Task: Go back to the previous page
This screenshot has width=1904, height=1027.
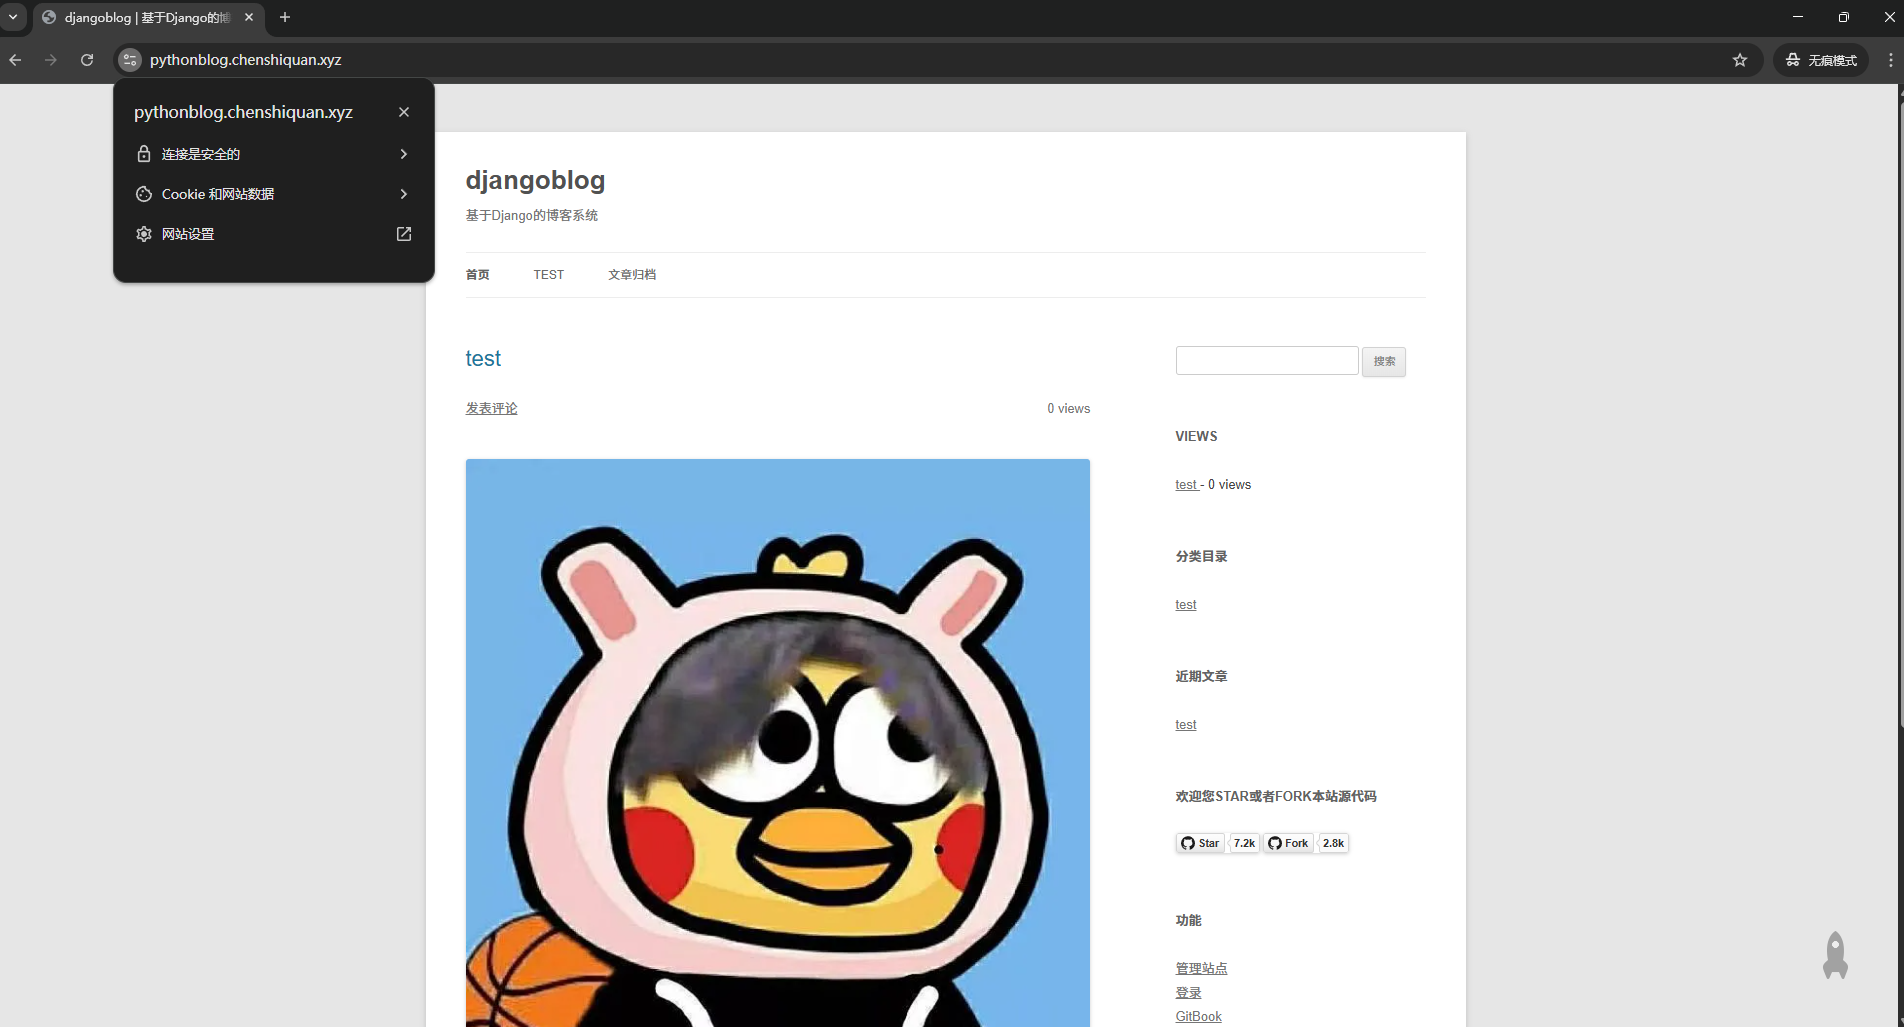Action: [15, 60]
